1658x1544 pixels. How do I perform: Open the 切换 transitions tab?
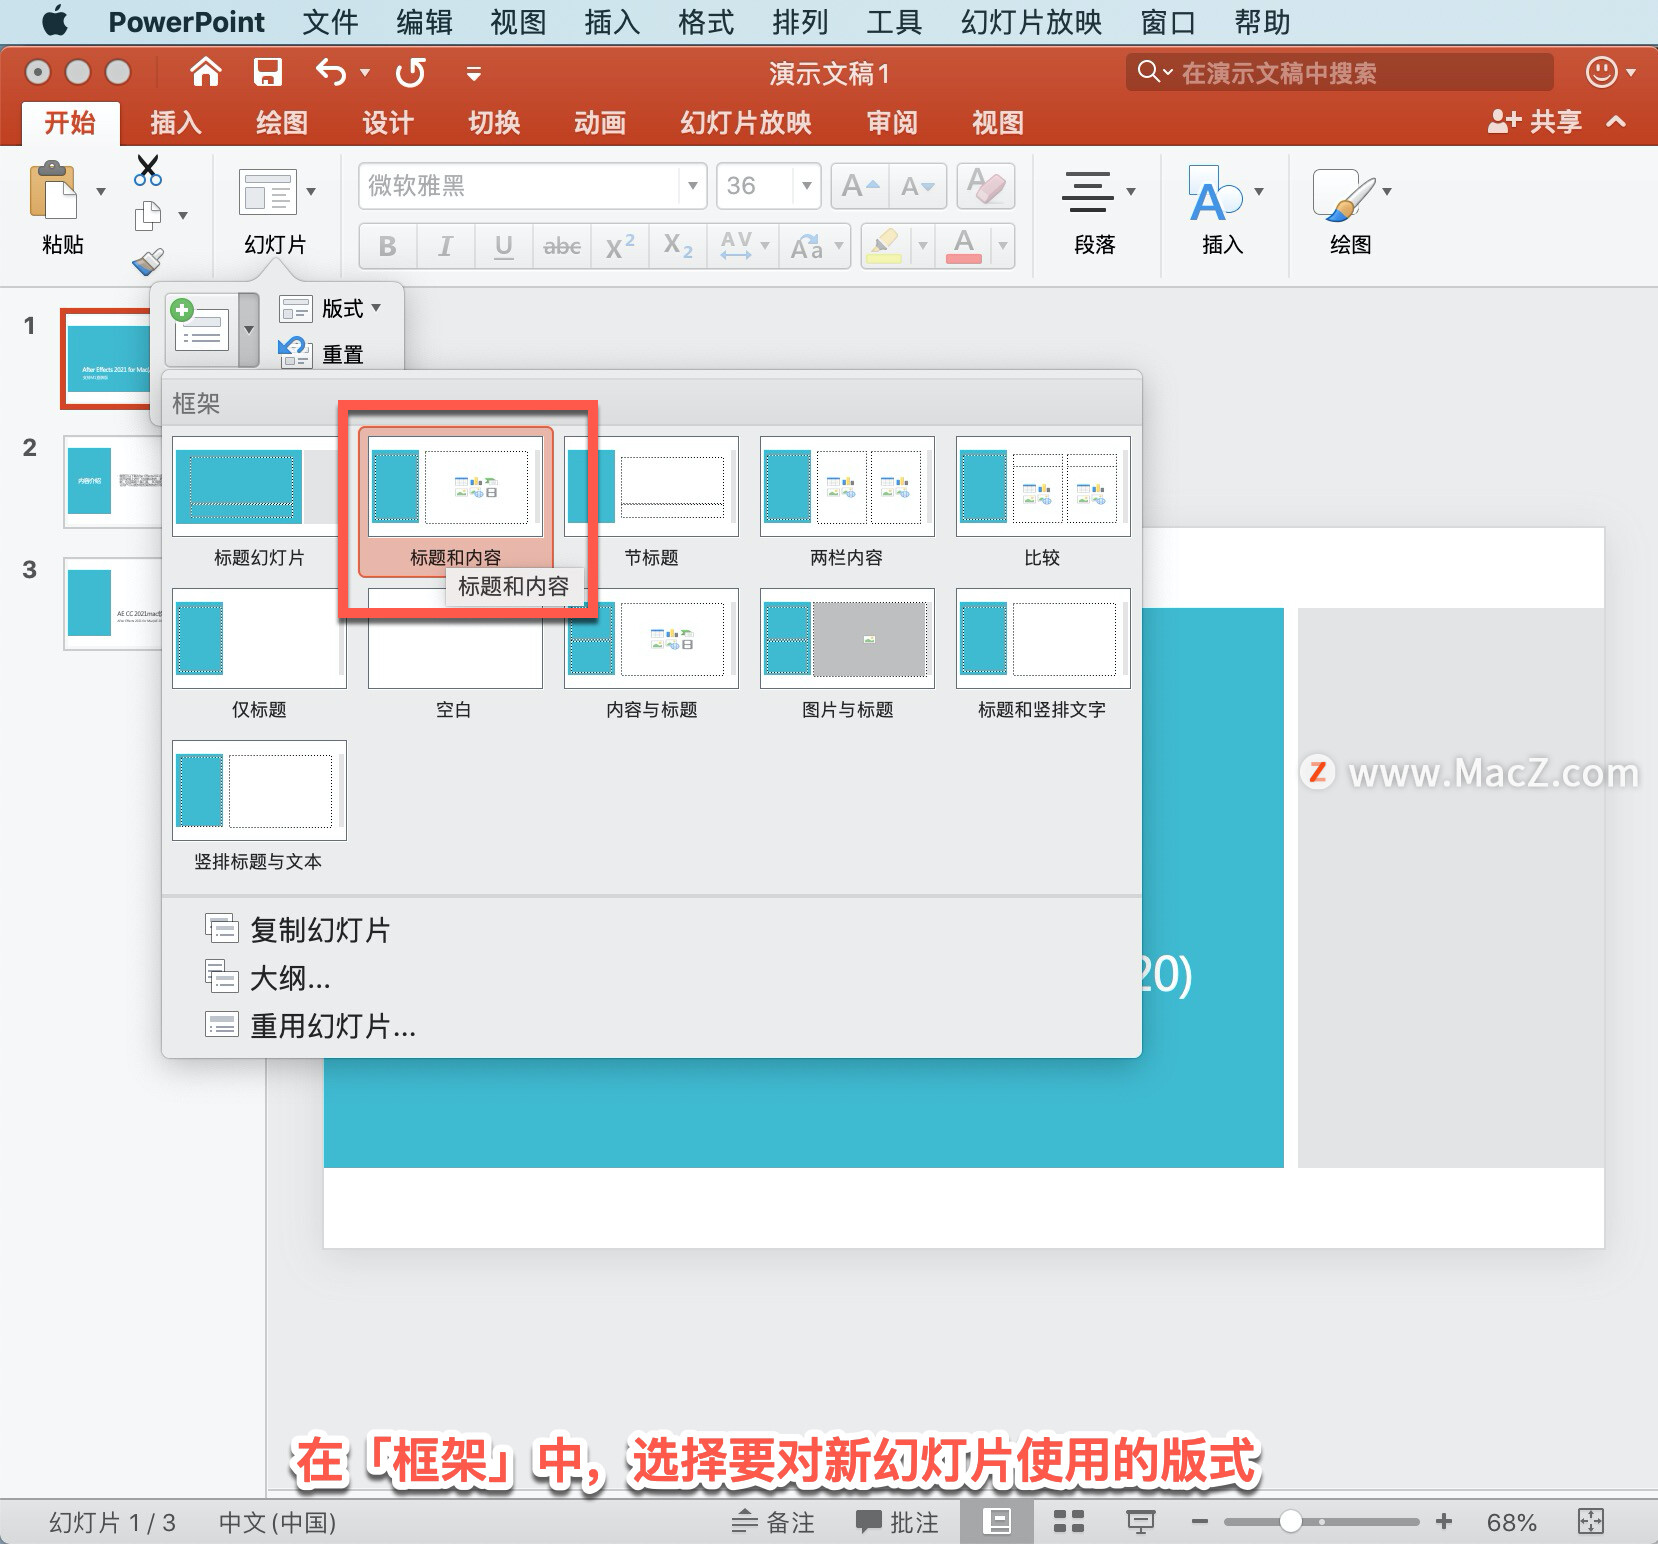tap(494, 123)
